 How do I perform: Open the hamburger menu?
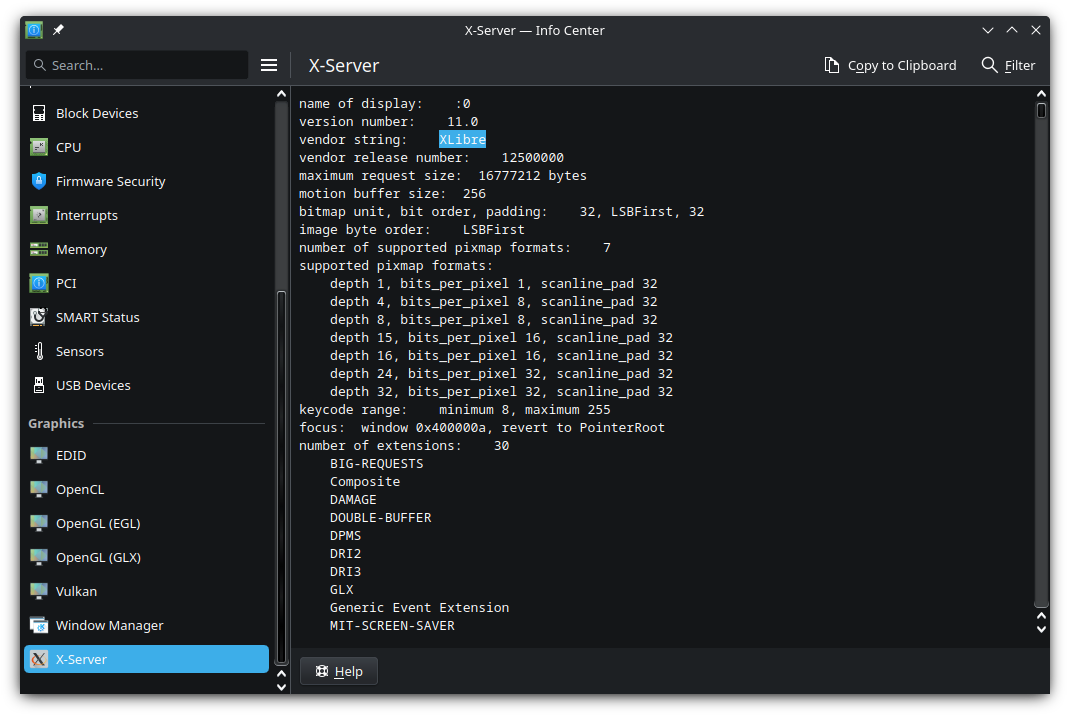point(269,66)
